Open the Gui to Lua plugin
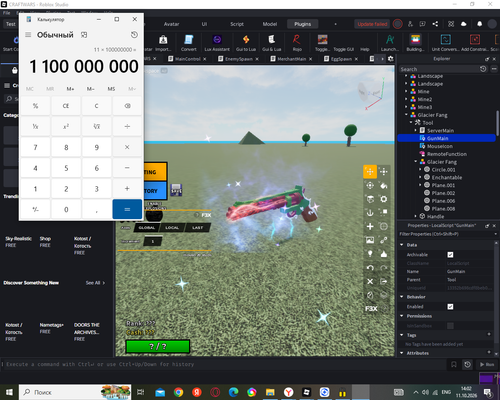Image resolution: width=500 pixels, height=400 pixels. pyautogui.click(x=246, y=43)
